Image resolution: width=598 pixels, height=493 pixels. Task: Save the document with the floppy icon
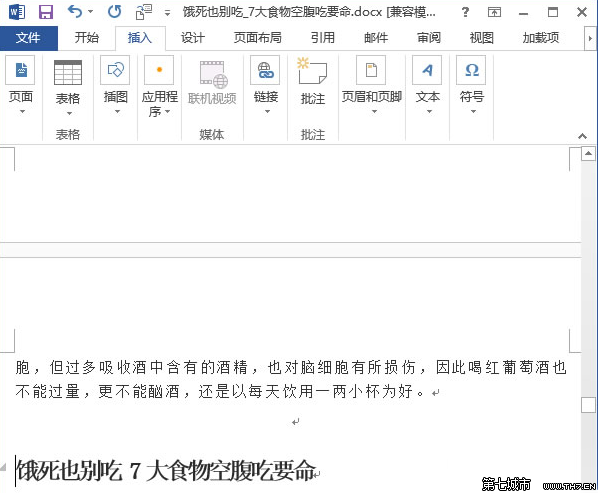(x=46, y=12)
